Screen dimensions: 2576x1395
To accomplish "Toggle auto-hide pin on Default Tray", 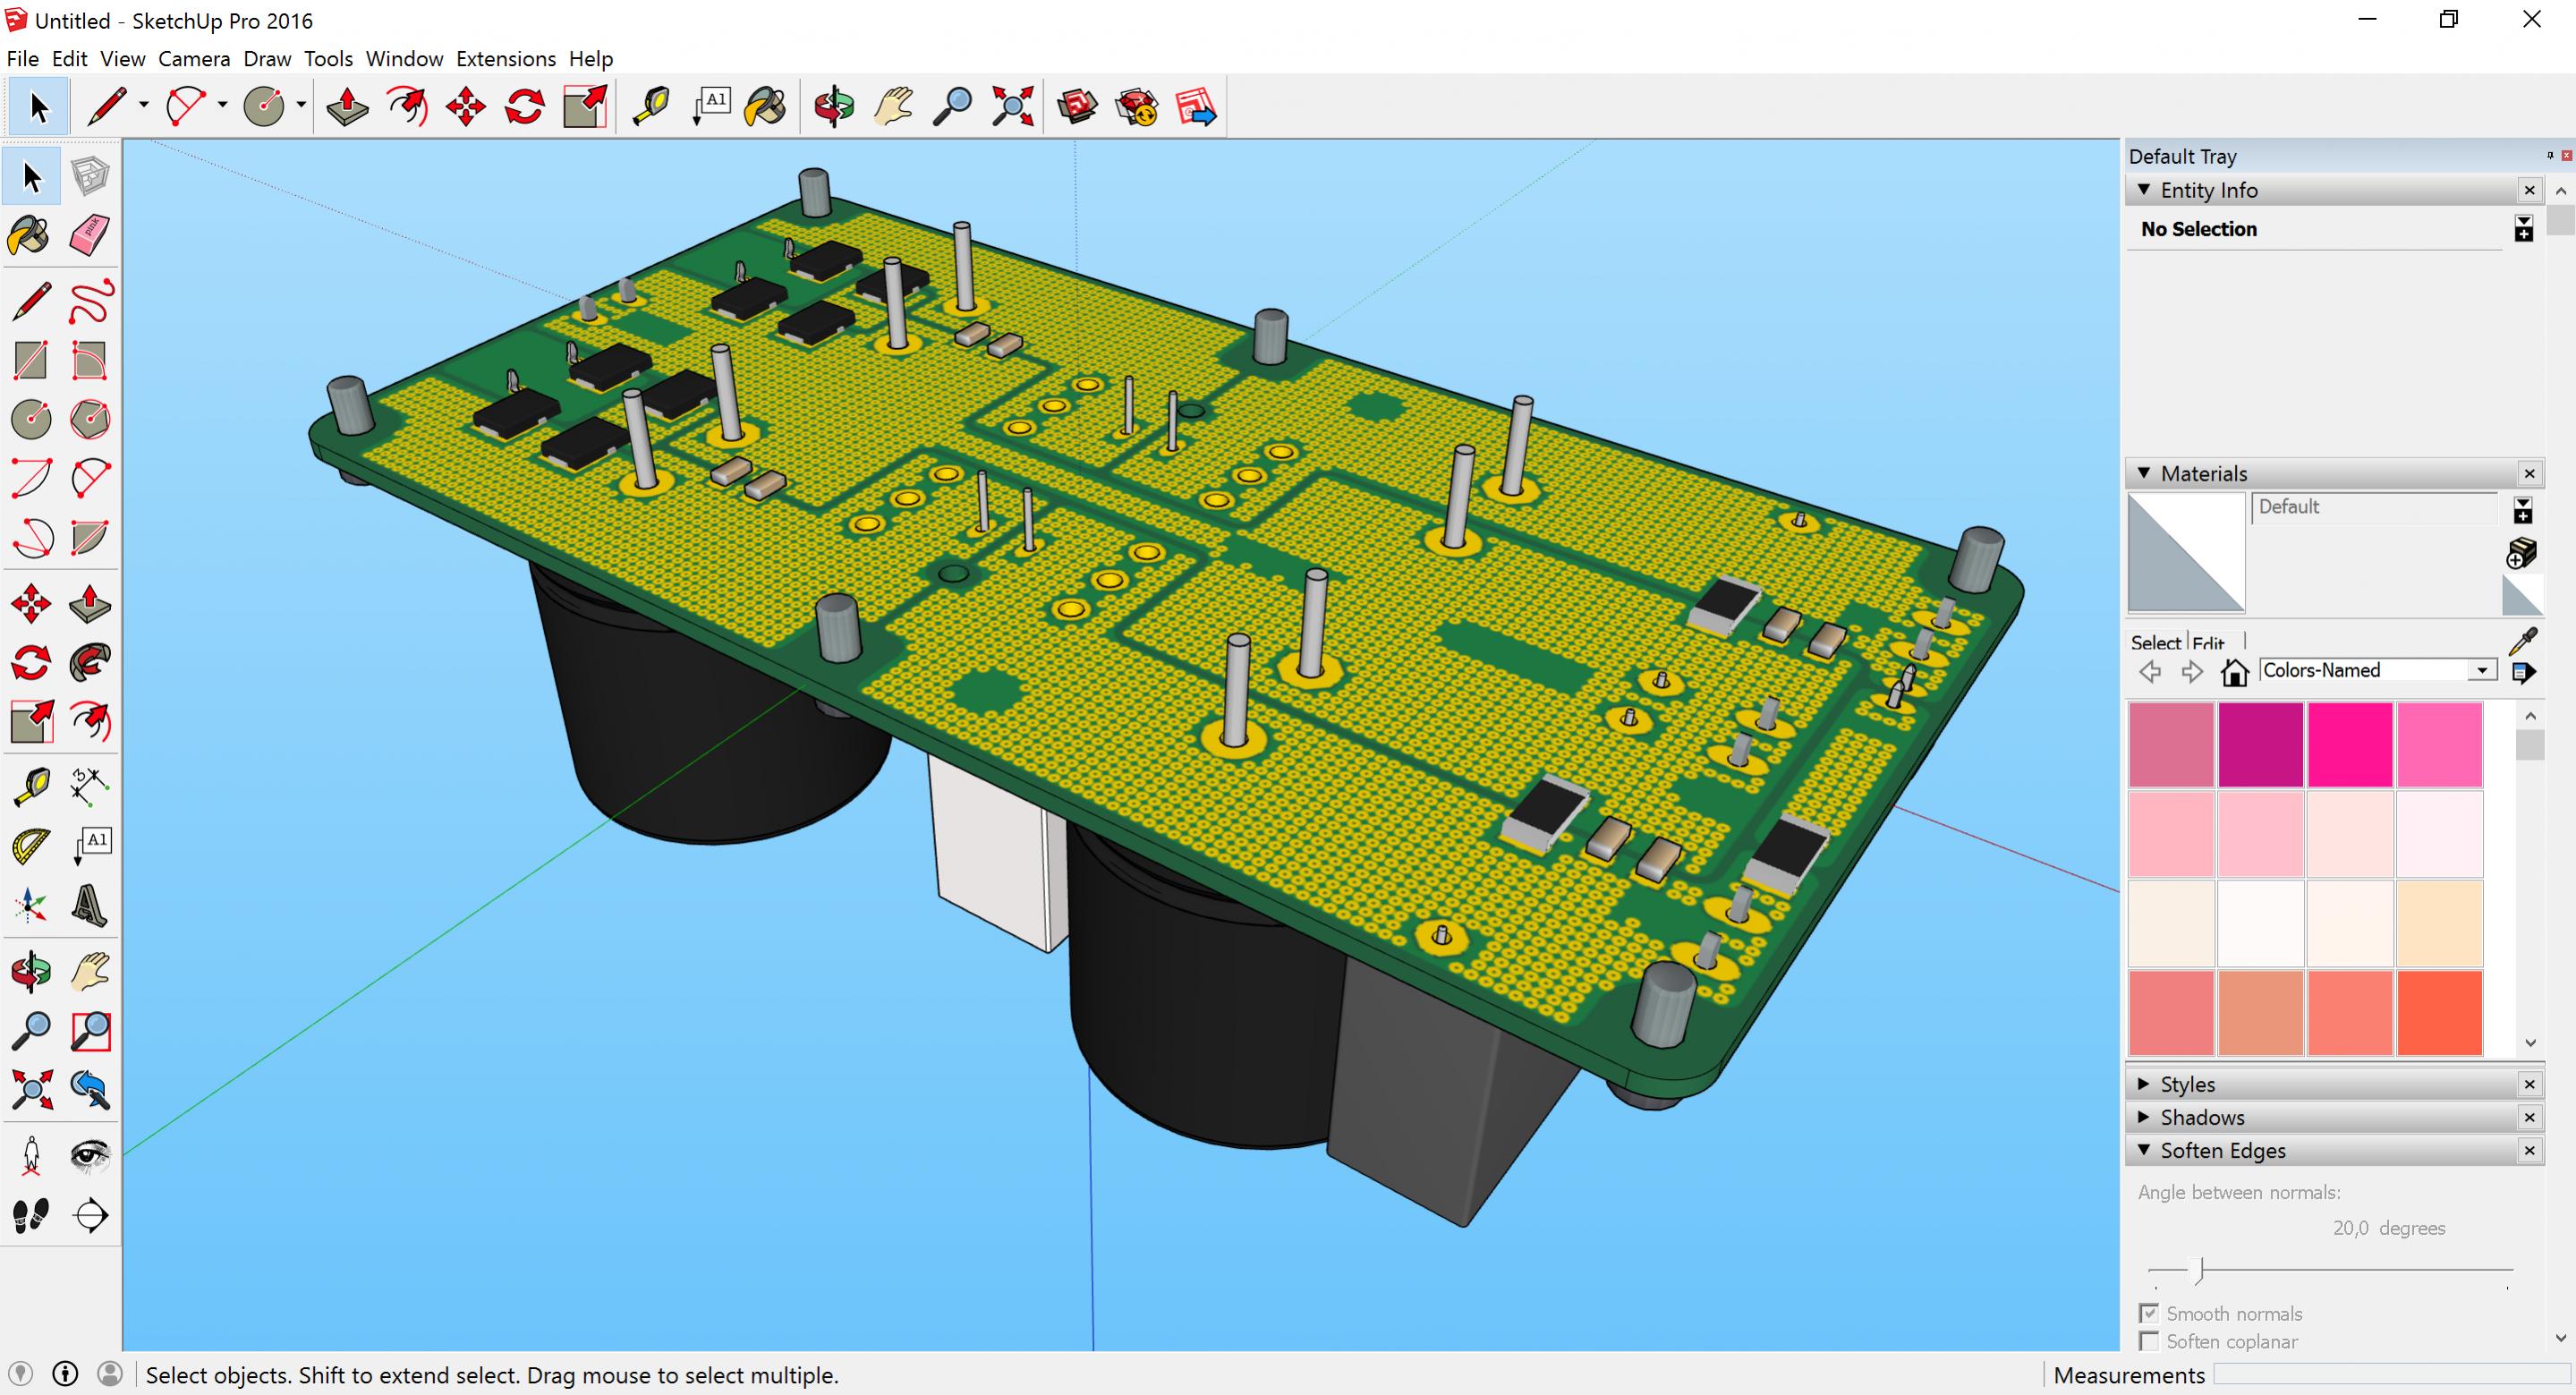I will coord(2550,155).
